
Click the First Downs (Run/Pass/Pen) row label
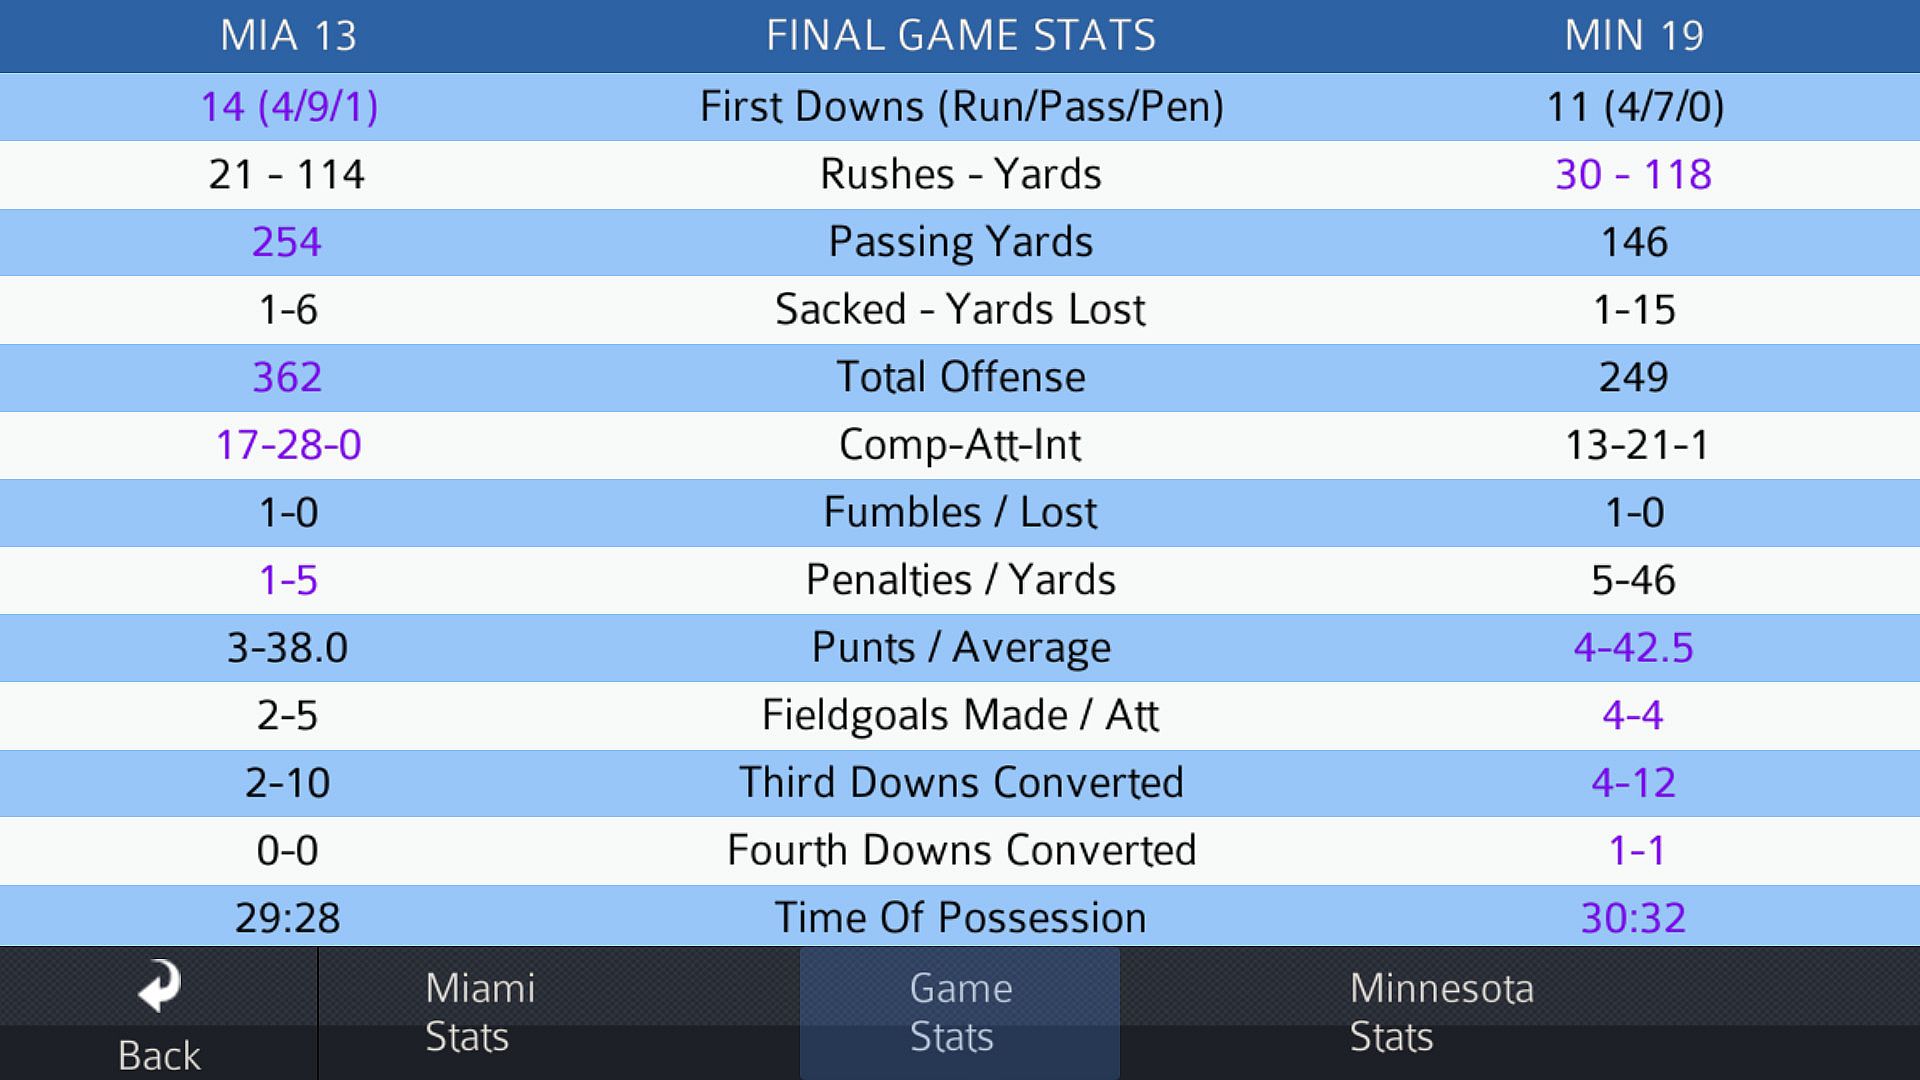coord(960,107)
